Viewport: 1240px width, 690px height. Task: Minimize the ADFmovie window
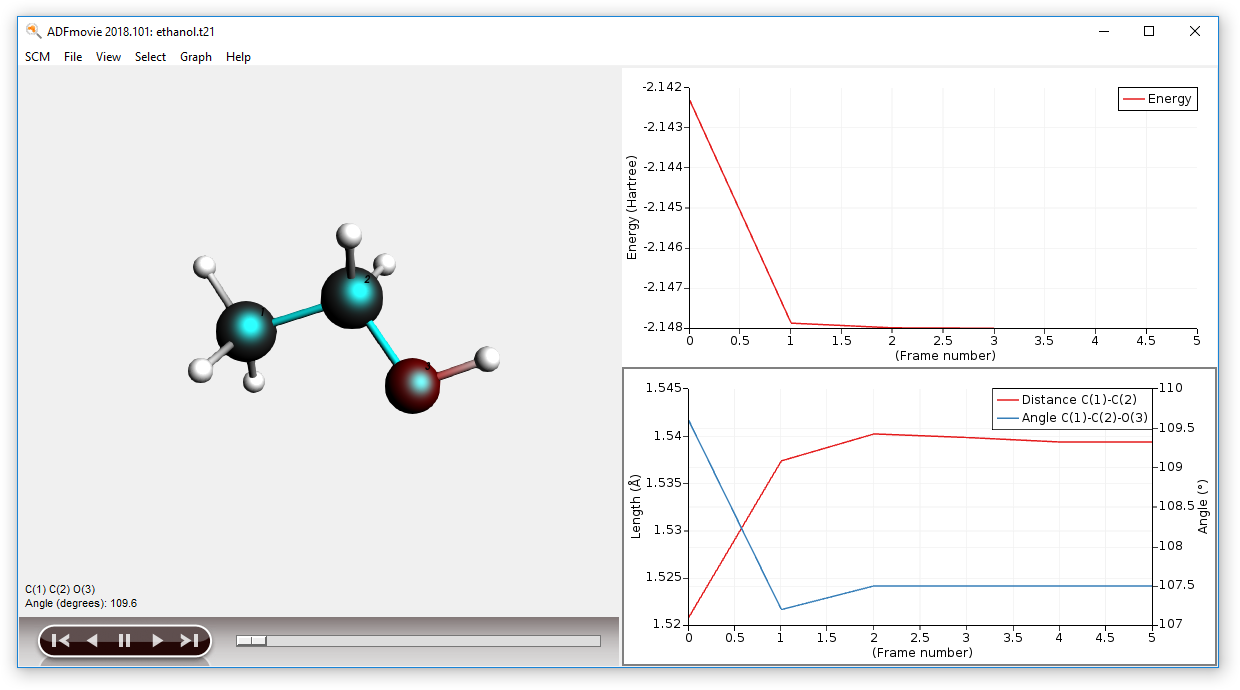point(1103,31)
